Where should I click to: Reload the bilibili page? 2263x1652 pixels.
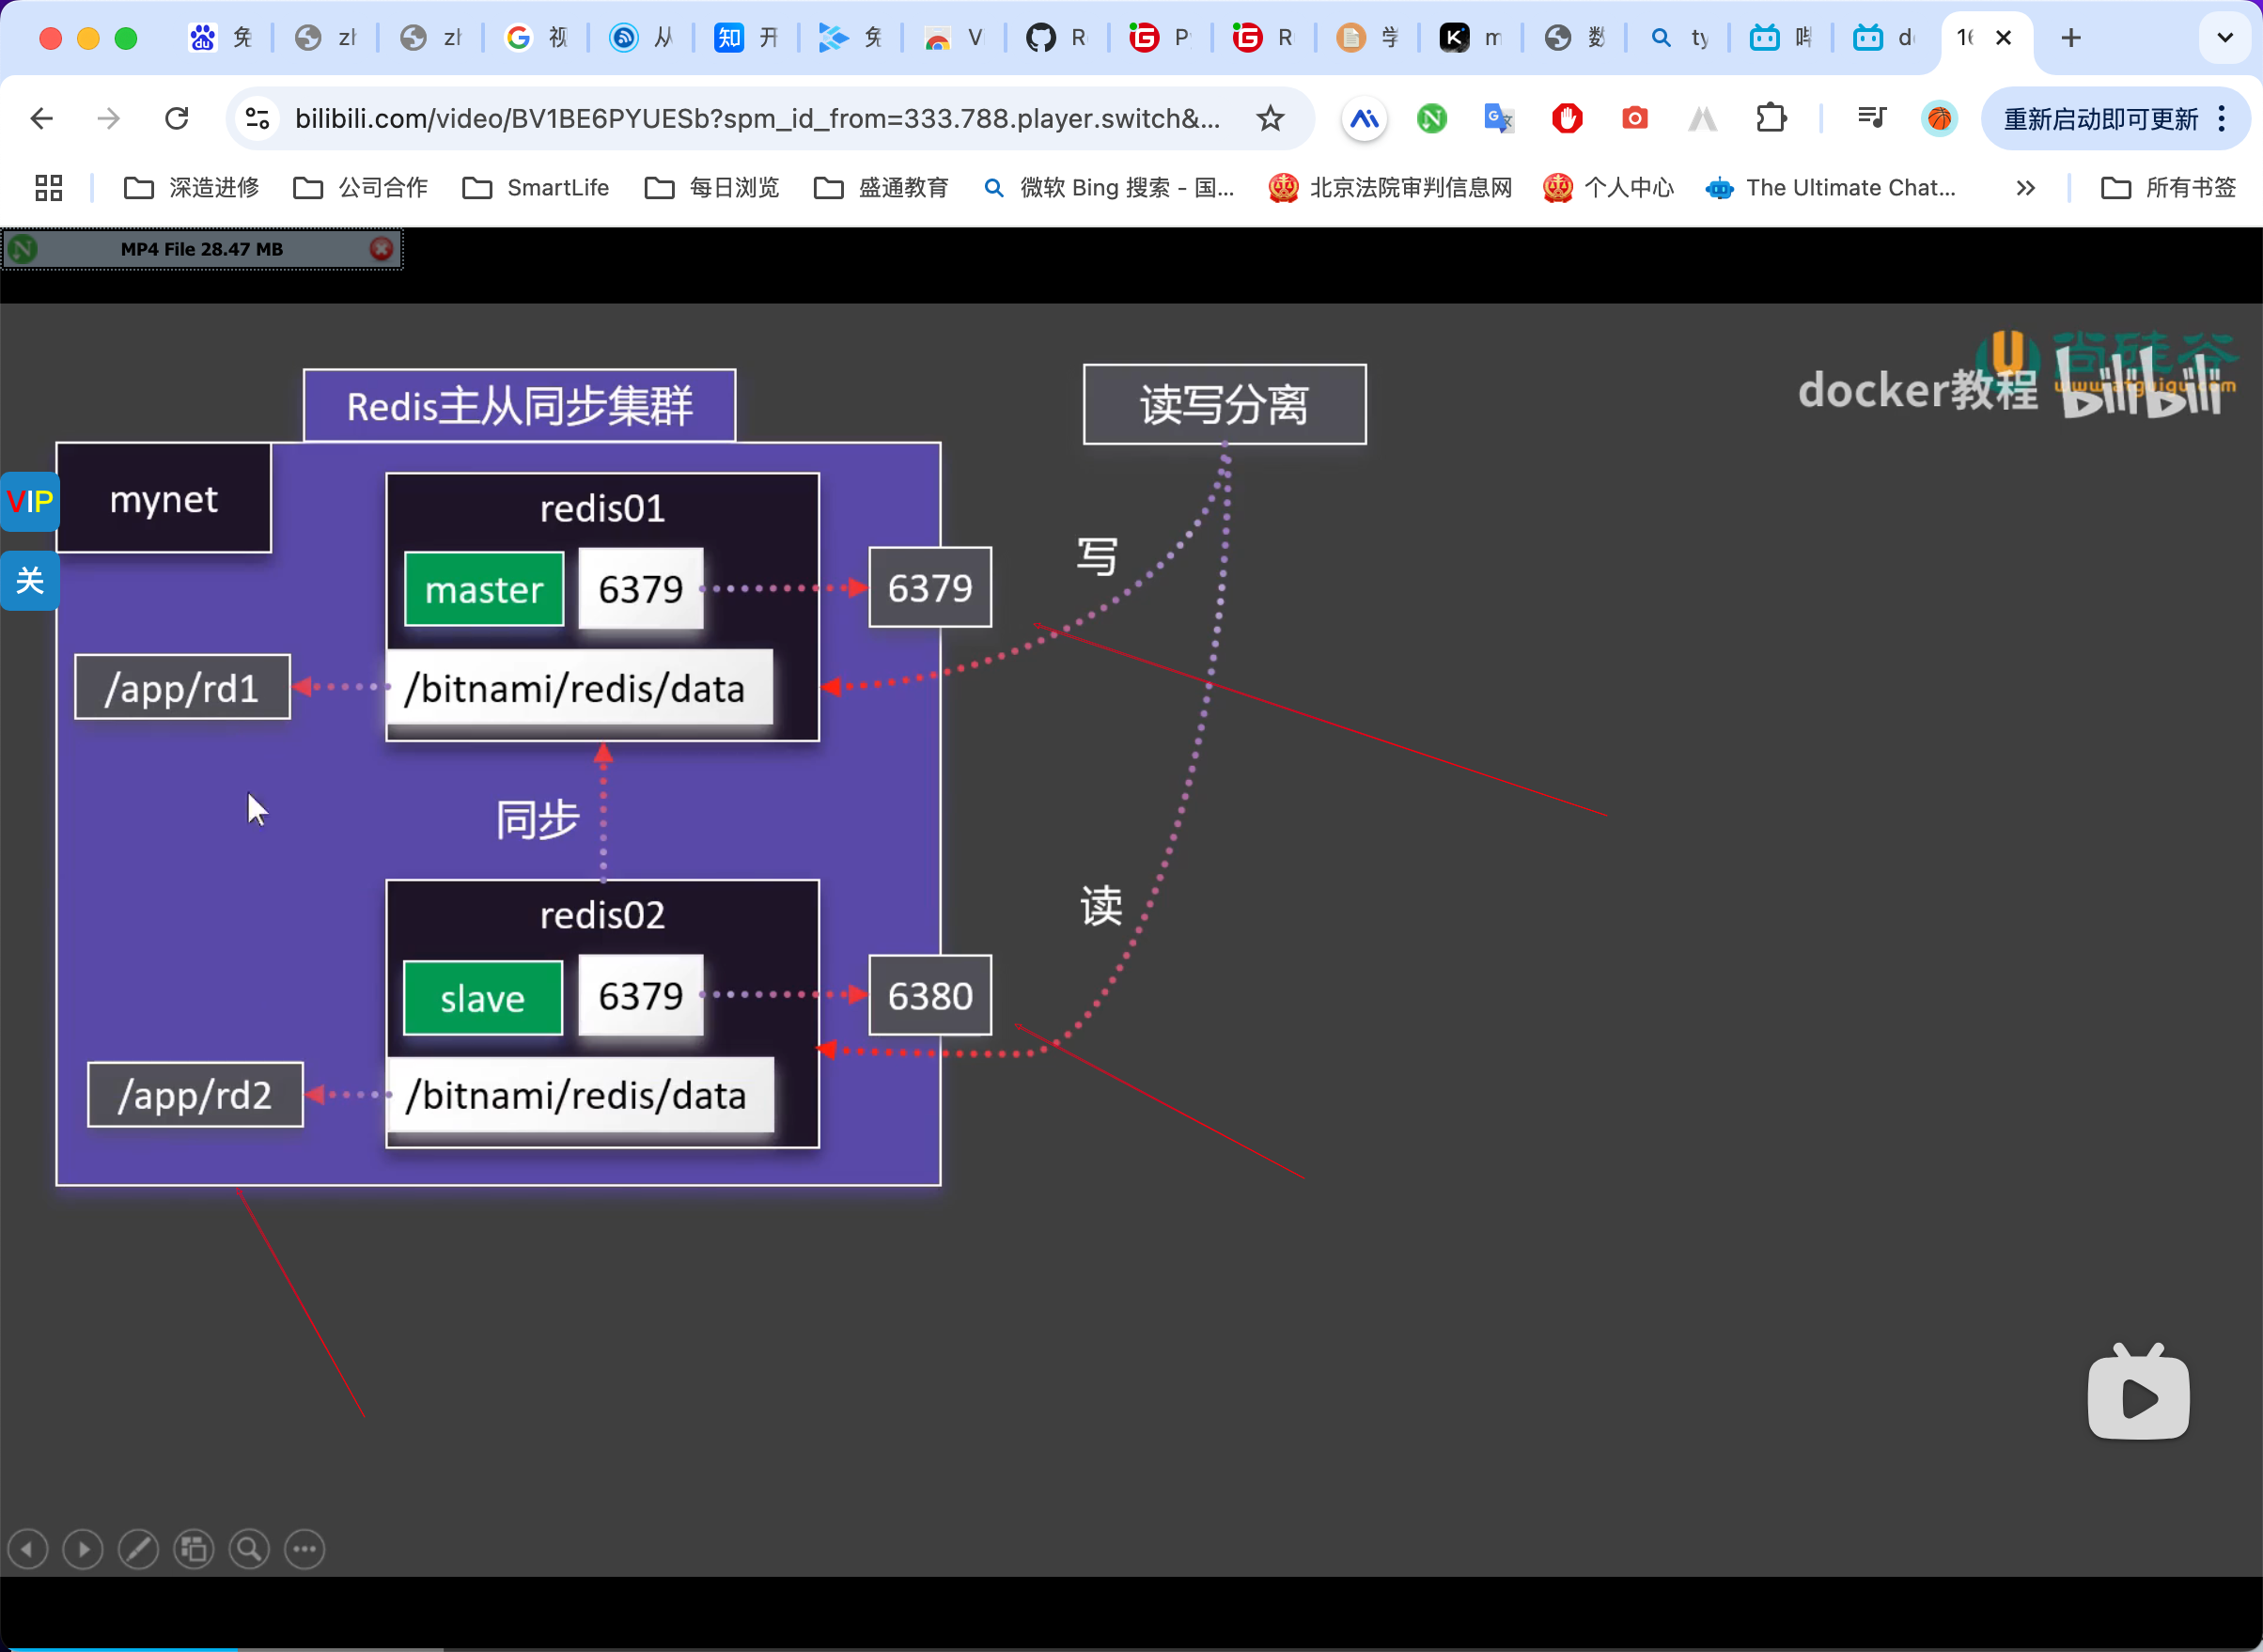177,119
